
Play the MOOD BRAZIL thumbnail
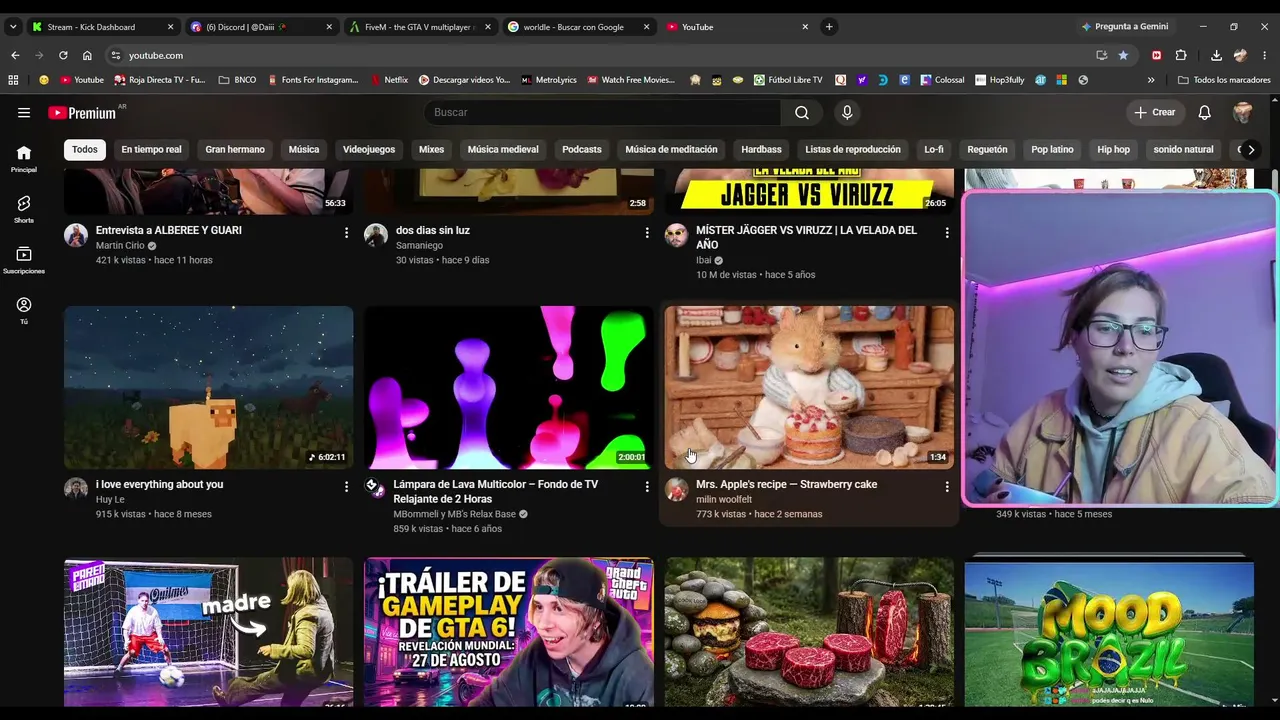click(x=1109, y=634)
